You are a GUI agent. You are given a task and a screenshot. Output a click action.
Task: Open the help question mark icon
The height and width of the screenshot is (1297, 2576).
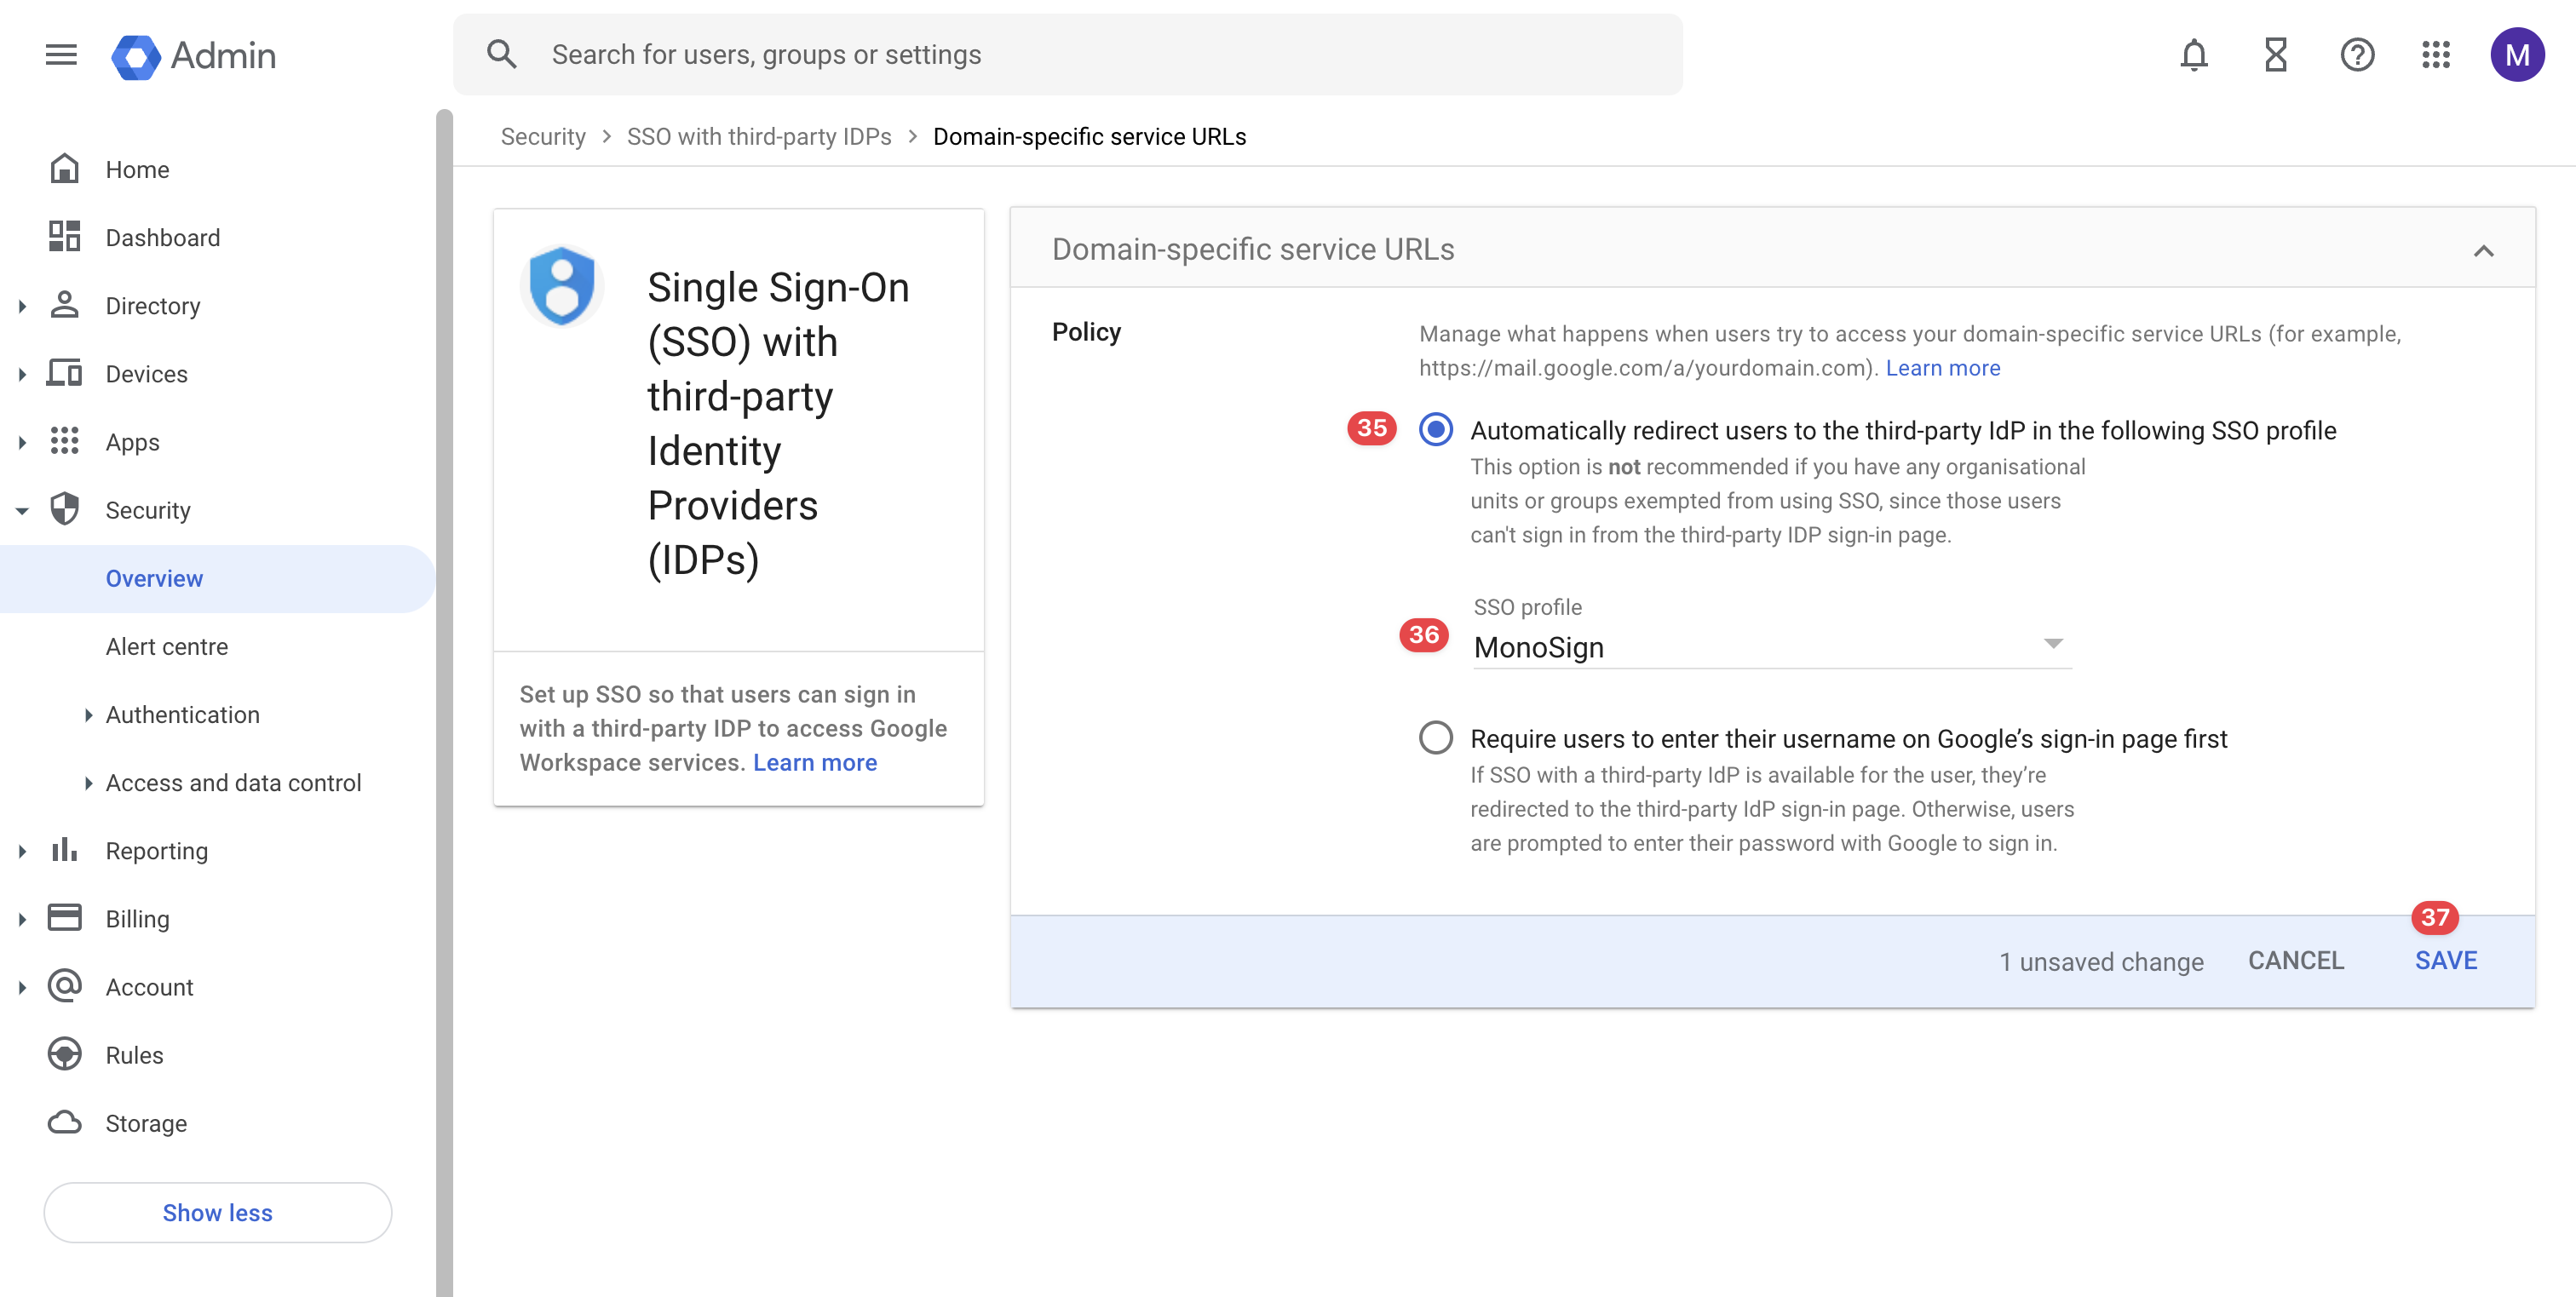click(2356, 55)
